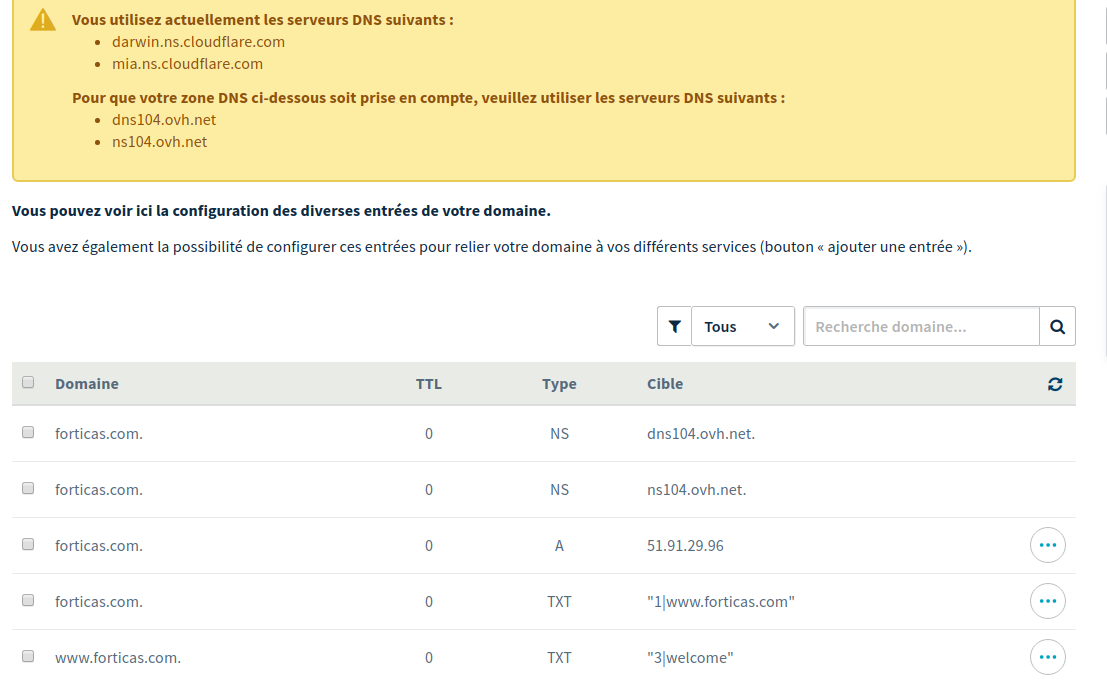
Task: Click the Domaine column header
Action: point(87,384)
